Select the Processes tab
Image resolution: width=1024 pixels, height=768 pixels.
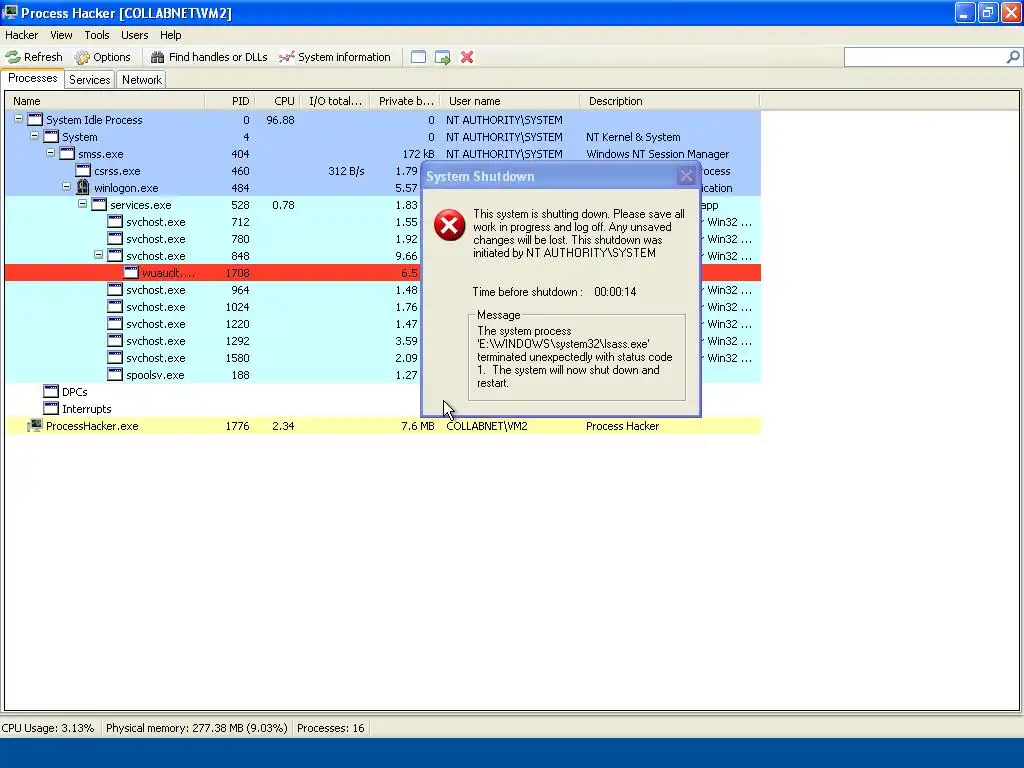pyautogui.click(x=33, y=78)
